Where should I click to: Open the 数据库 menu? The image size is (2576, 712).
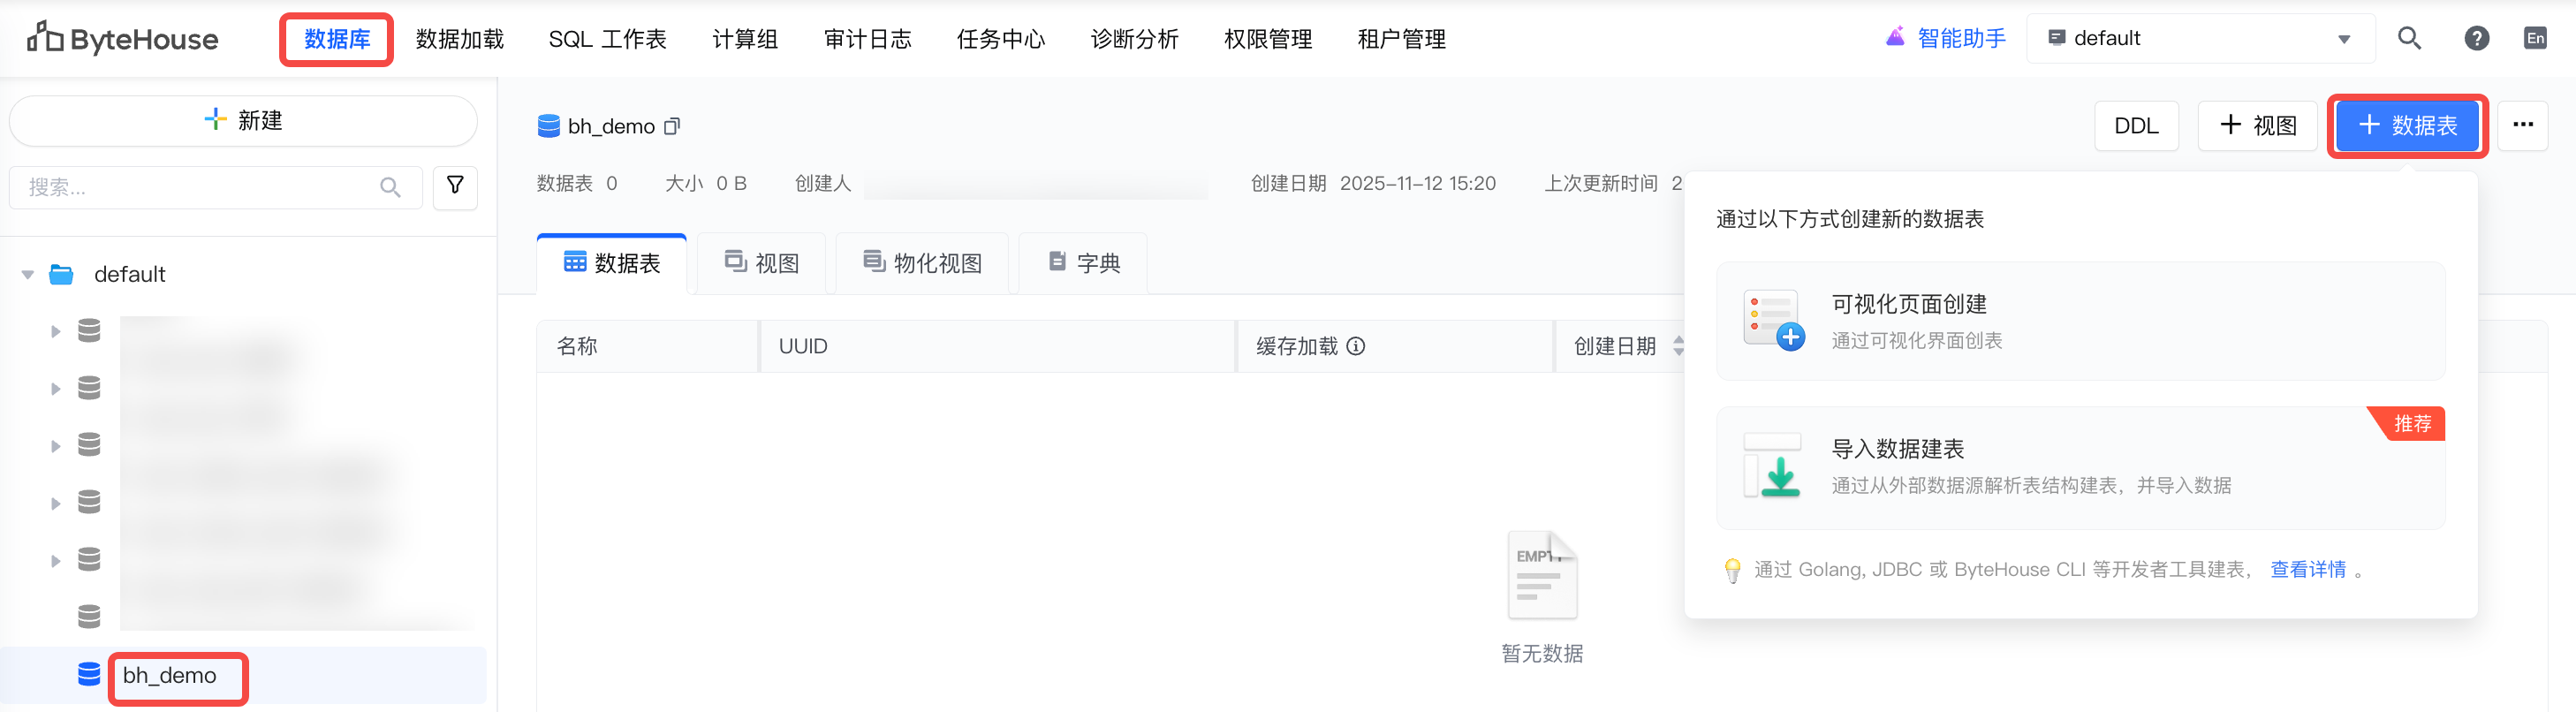[x=337, y=39]
